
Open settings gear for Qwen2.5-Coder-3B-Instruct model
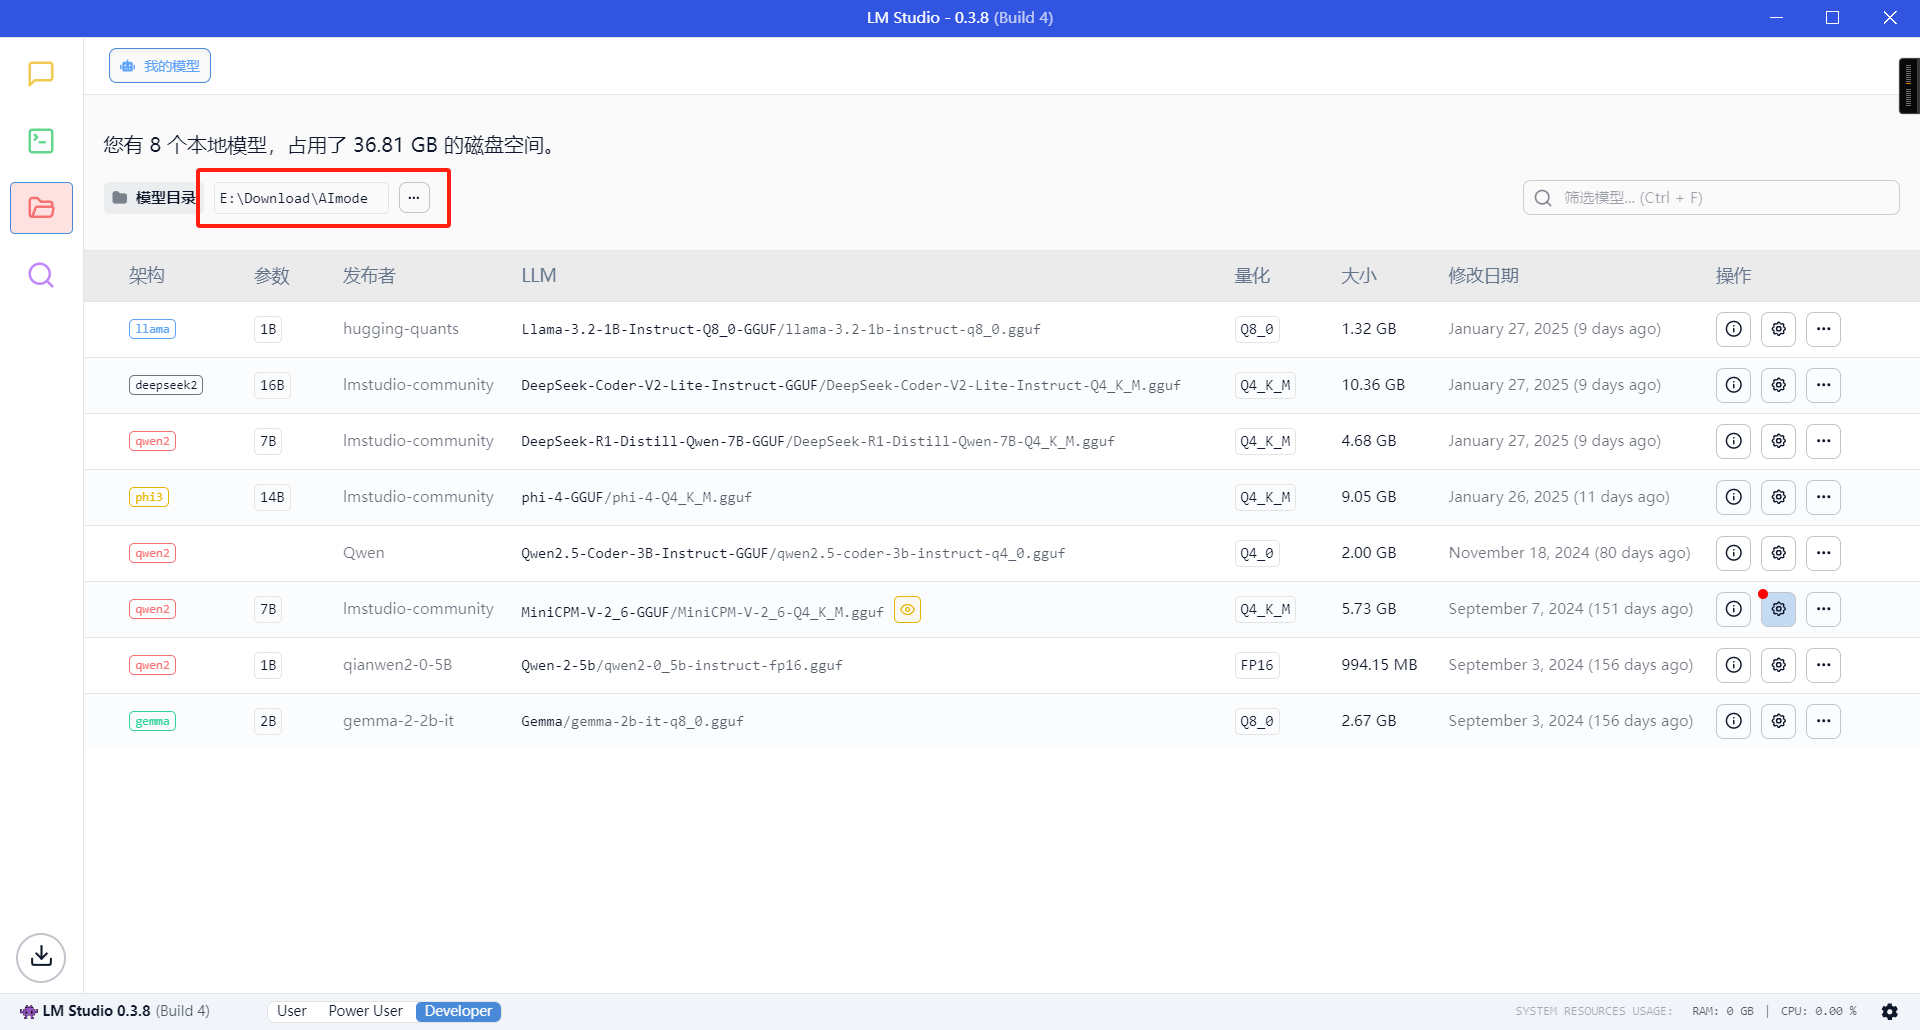click(x=1778, y=553)
